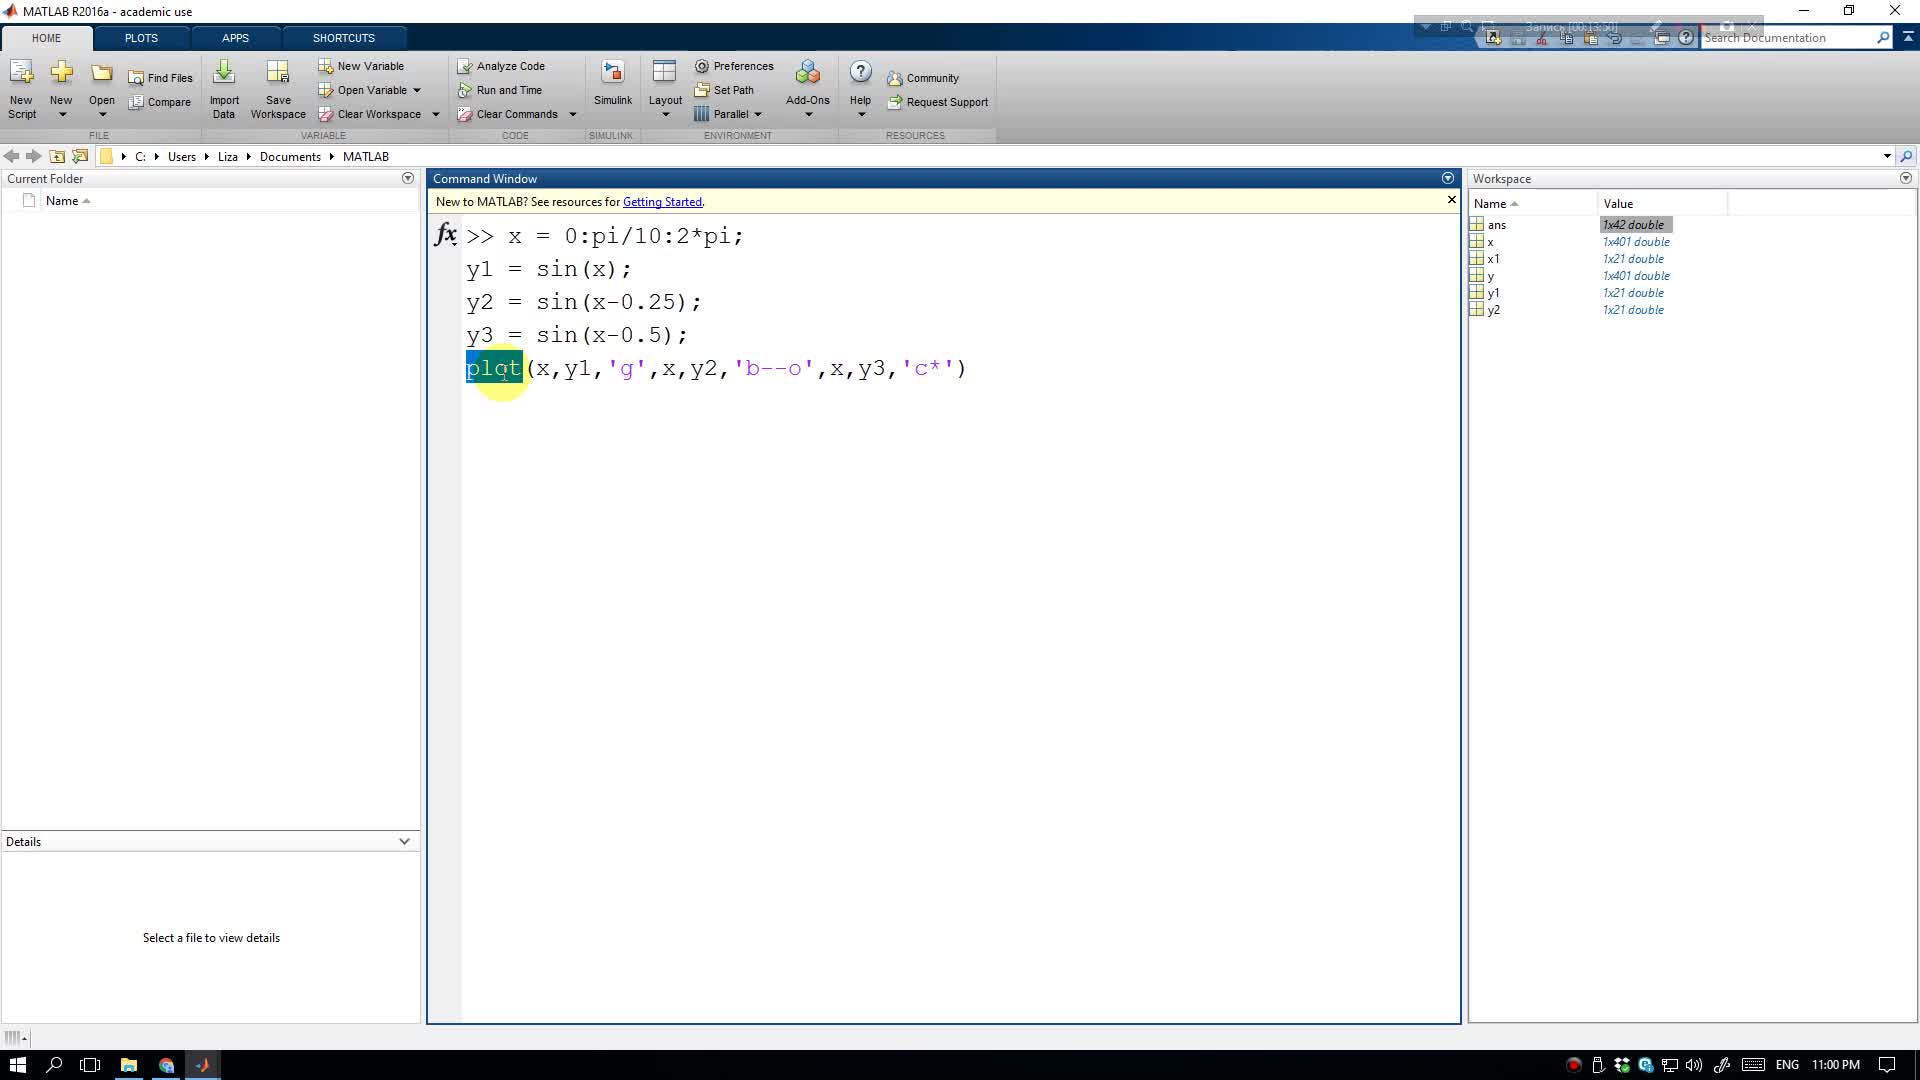This screenshot has width=1920, height=1080.
Task: Click the Compare files button
Action: coord(160,102)
